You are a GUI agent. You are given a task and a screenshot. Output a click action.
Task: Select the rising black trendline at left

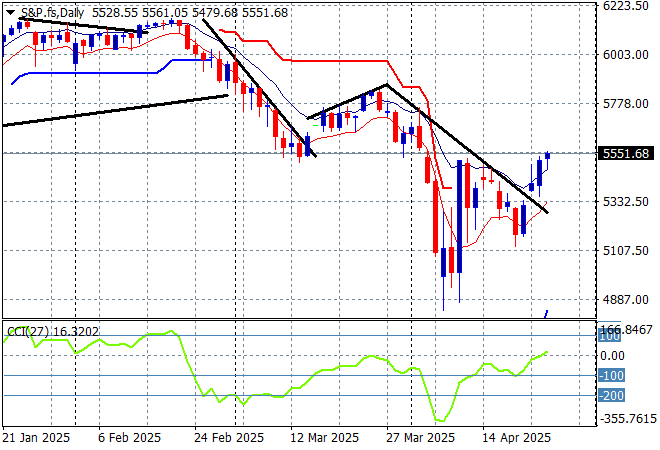click(x=115, y=110)
